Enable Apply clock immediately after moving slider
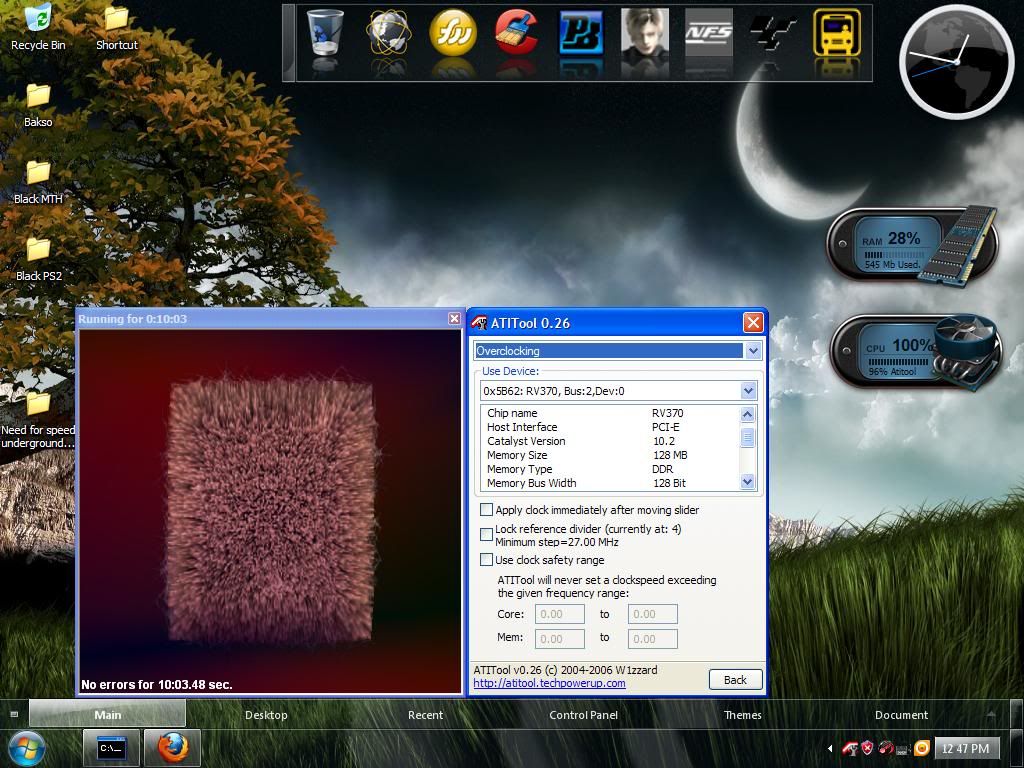 486,509
